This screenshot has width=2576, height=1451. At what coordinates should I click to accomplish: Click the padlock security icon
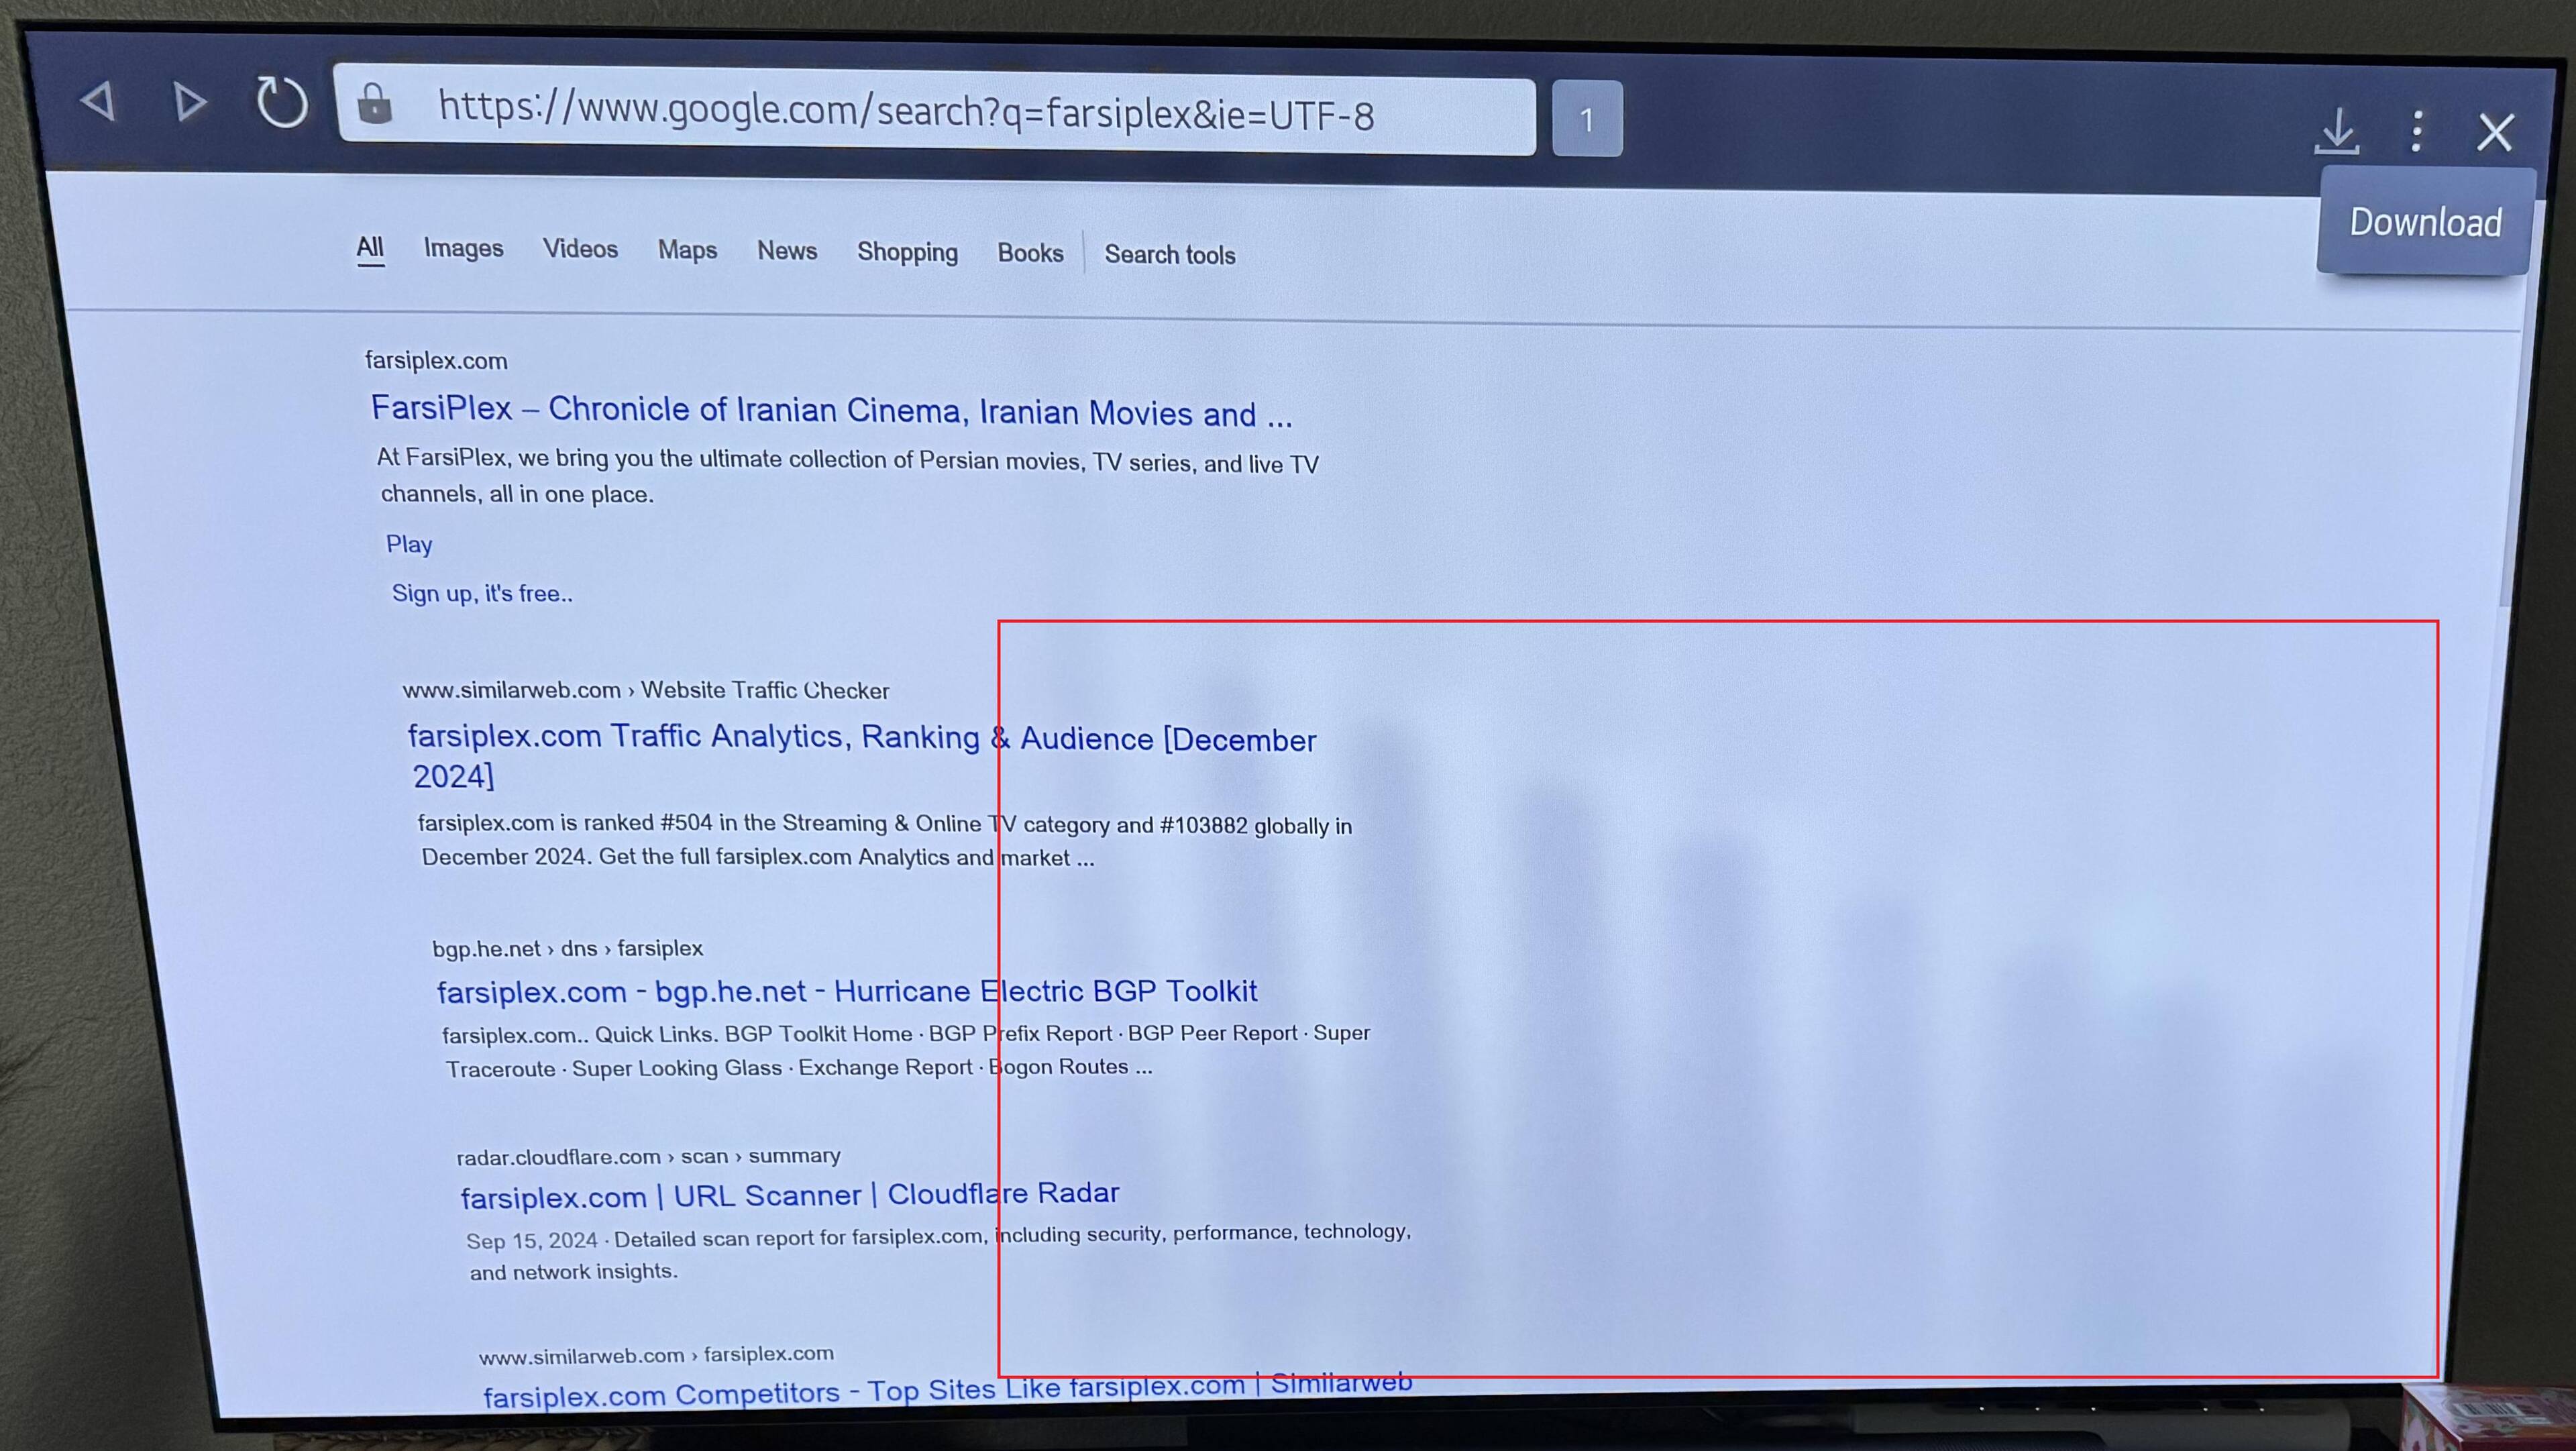[375, 104]
